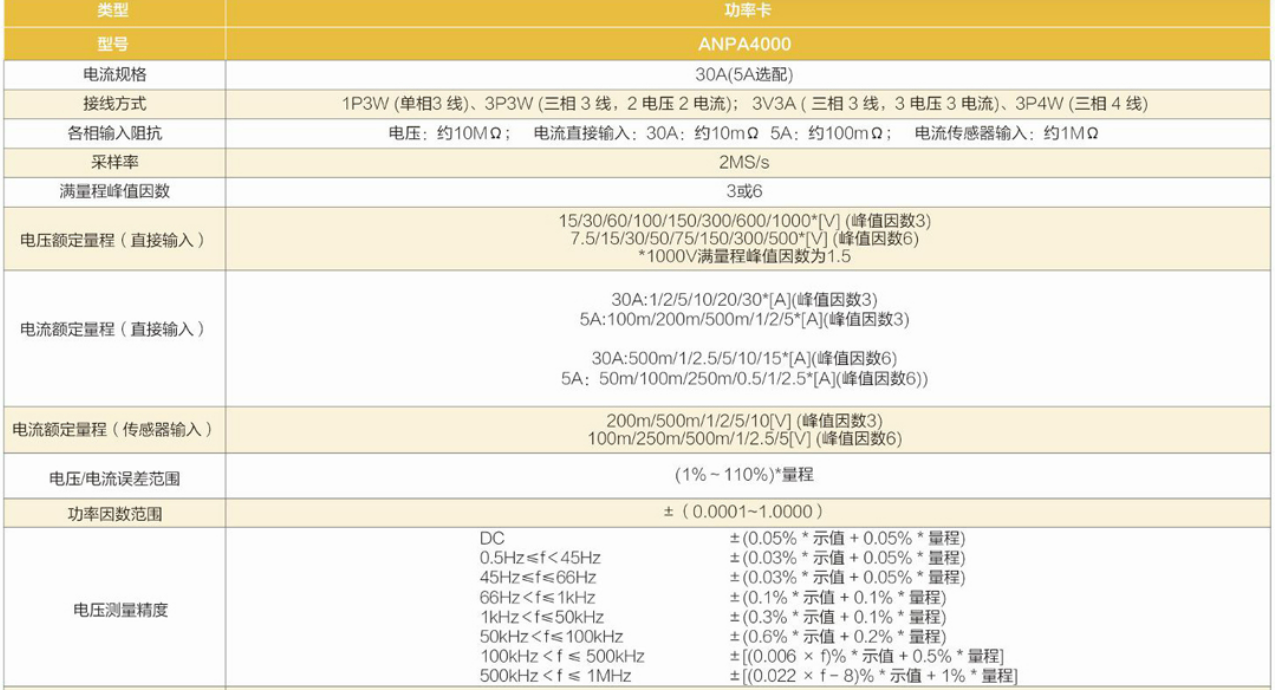This screenshot has width=1275, height=690.
Task: Select the 电流规格 row label
Action: (x=113, y=75)
